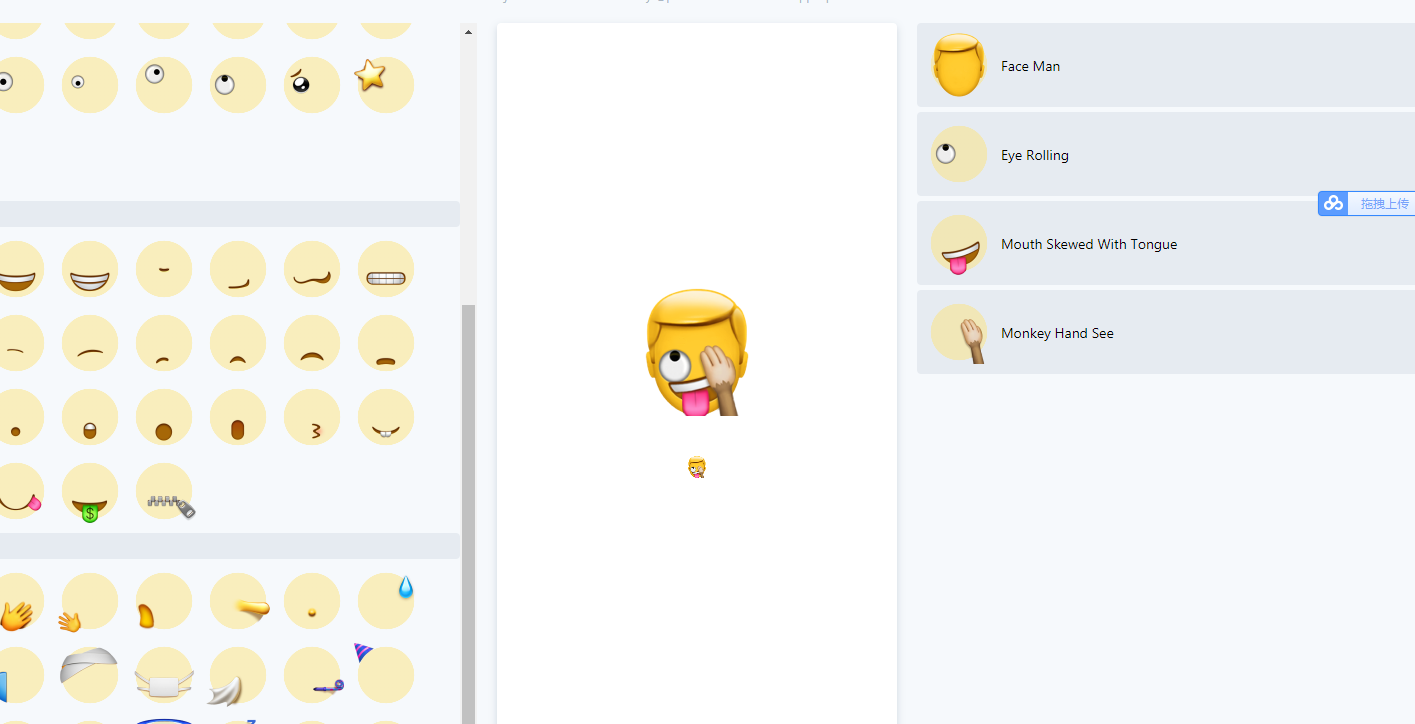Pick the small dot nose
This screenshot has height=724, width=1415.
coord(312,601)
